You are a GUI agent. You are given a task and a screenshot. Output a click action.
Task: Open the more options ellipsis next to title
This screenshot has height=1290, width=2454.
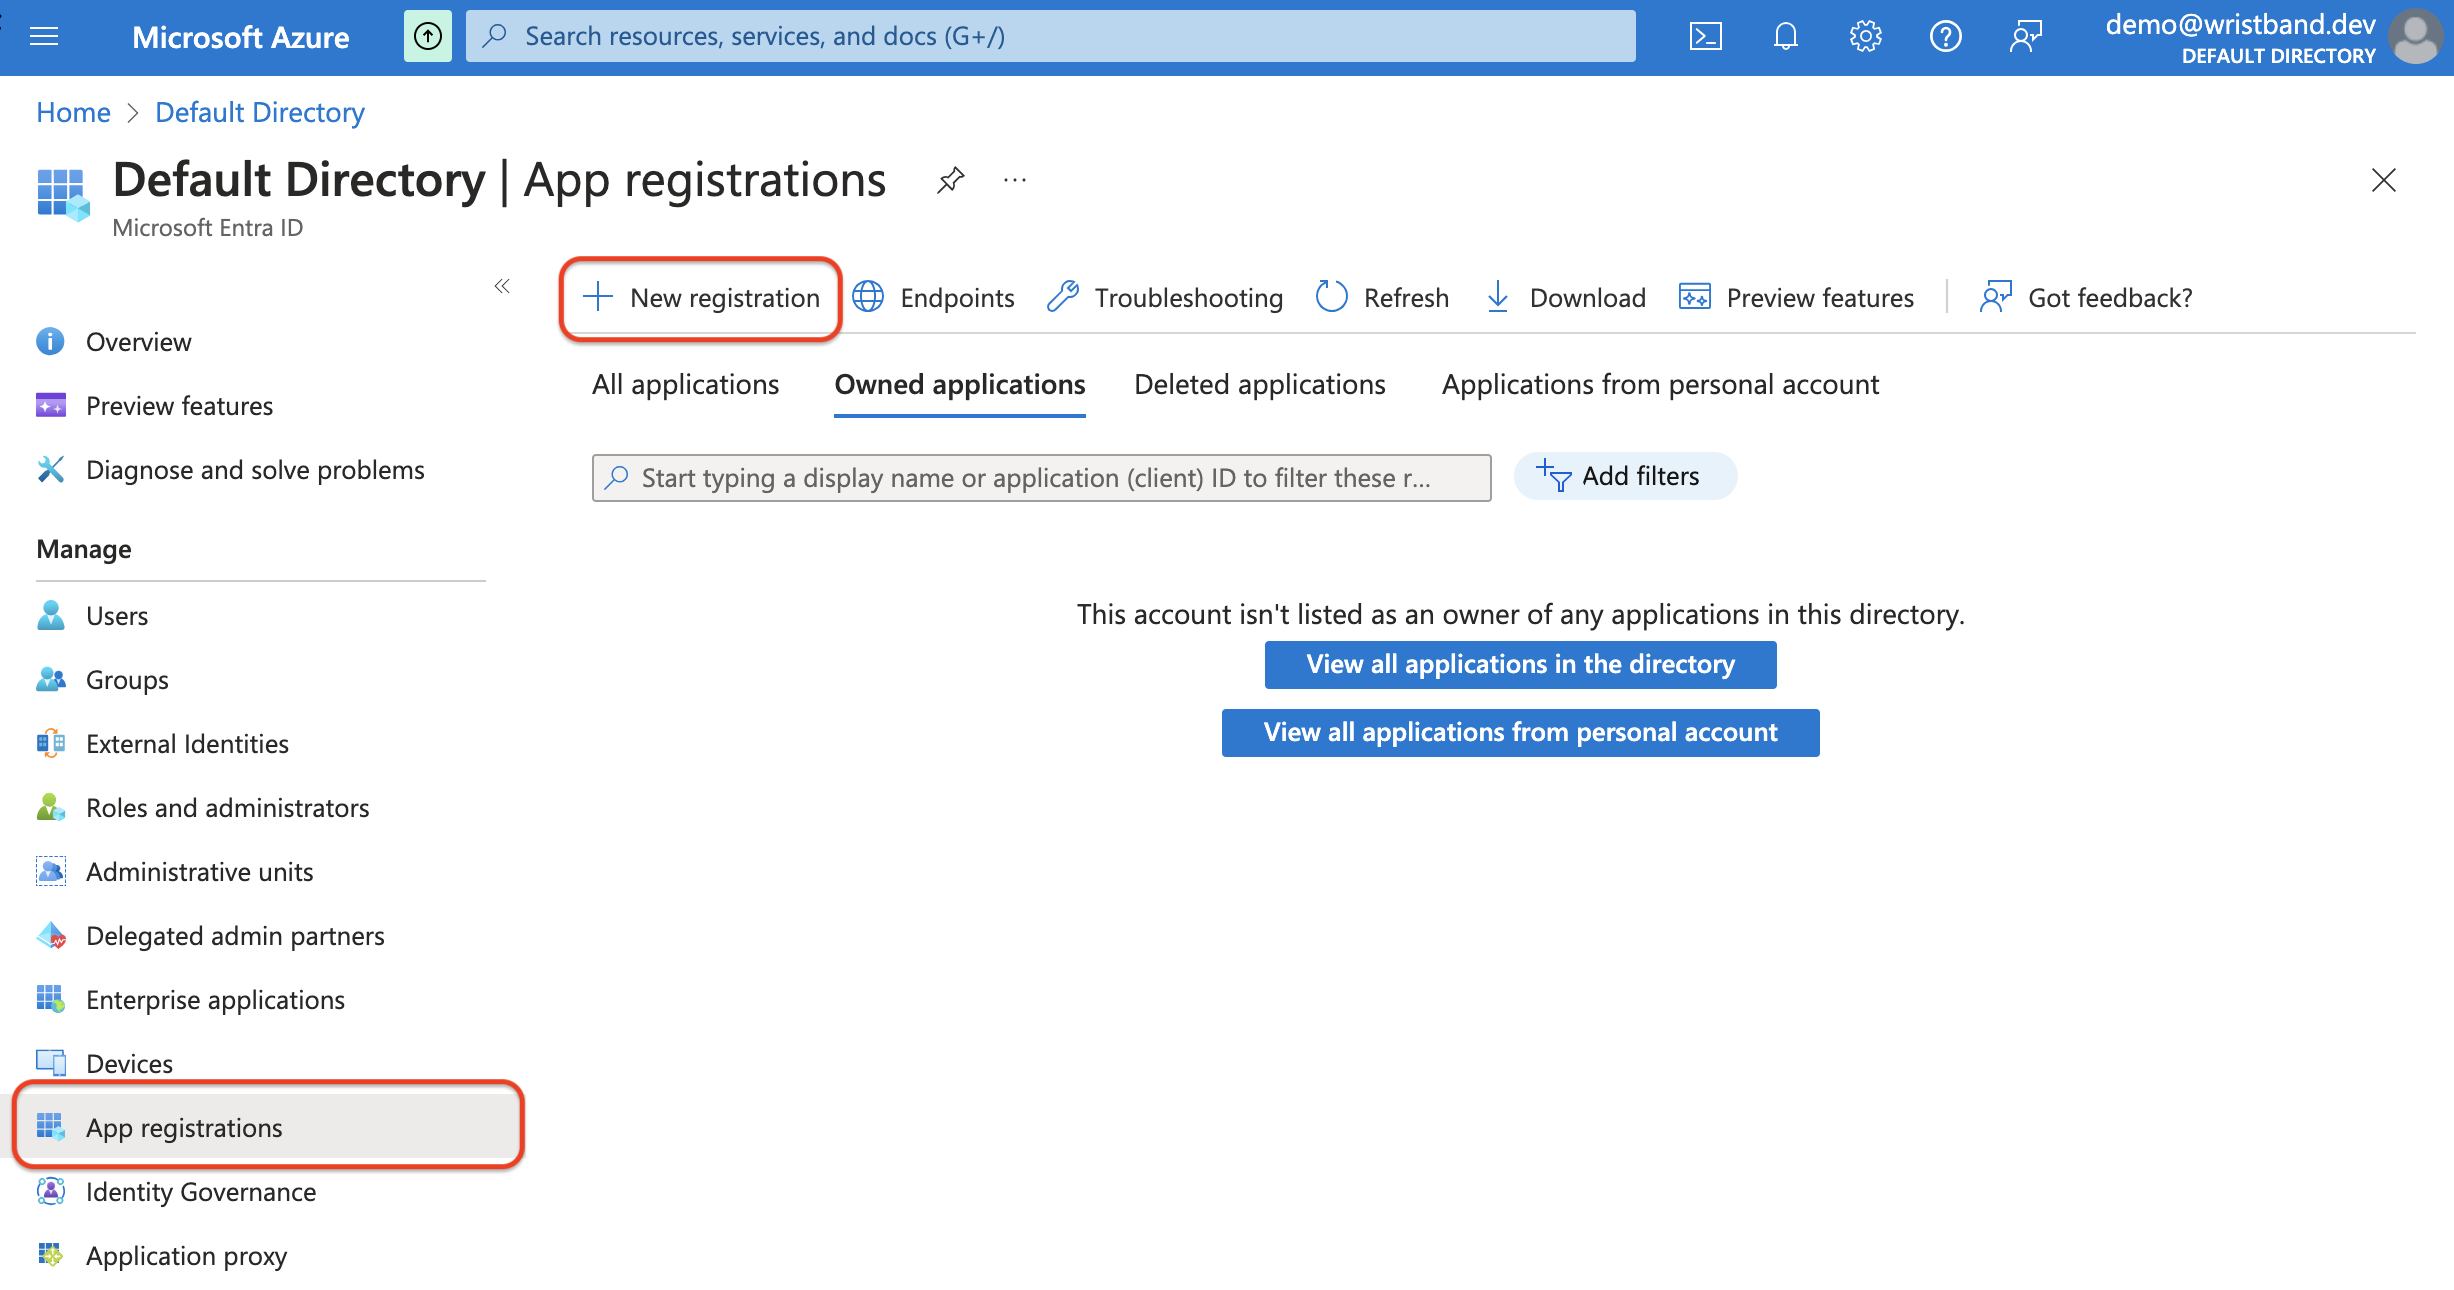[1015, 180]
